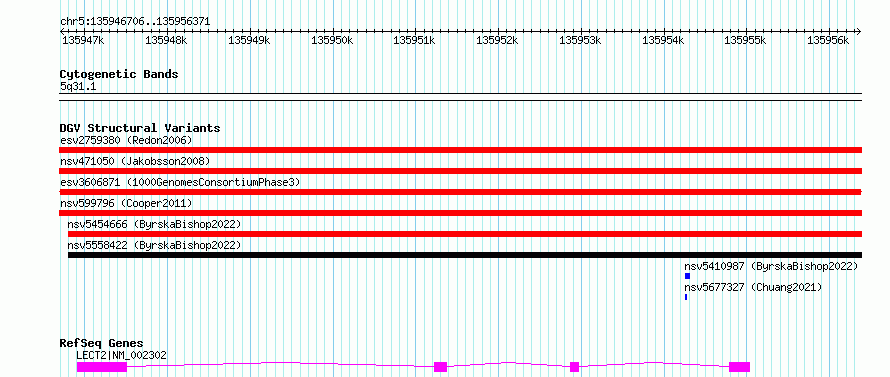This screenshot has width=890, height=377.
Task: Select the red bar under esv3606871
Action: pos(460,192)
